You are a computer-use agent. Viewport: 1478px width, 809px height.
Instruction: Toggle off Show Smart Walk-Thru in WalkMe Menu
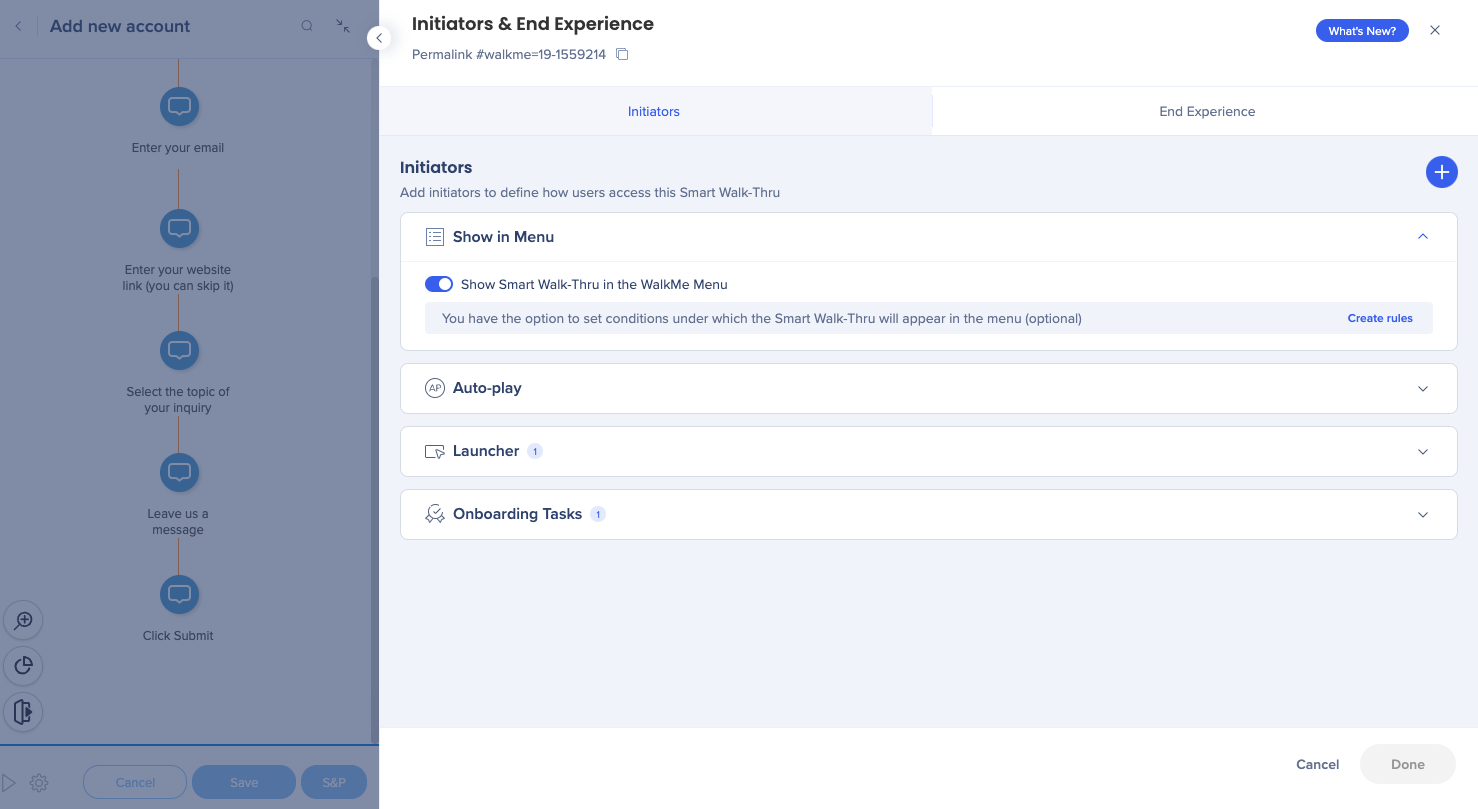coord(439,284)
